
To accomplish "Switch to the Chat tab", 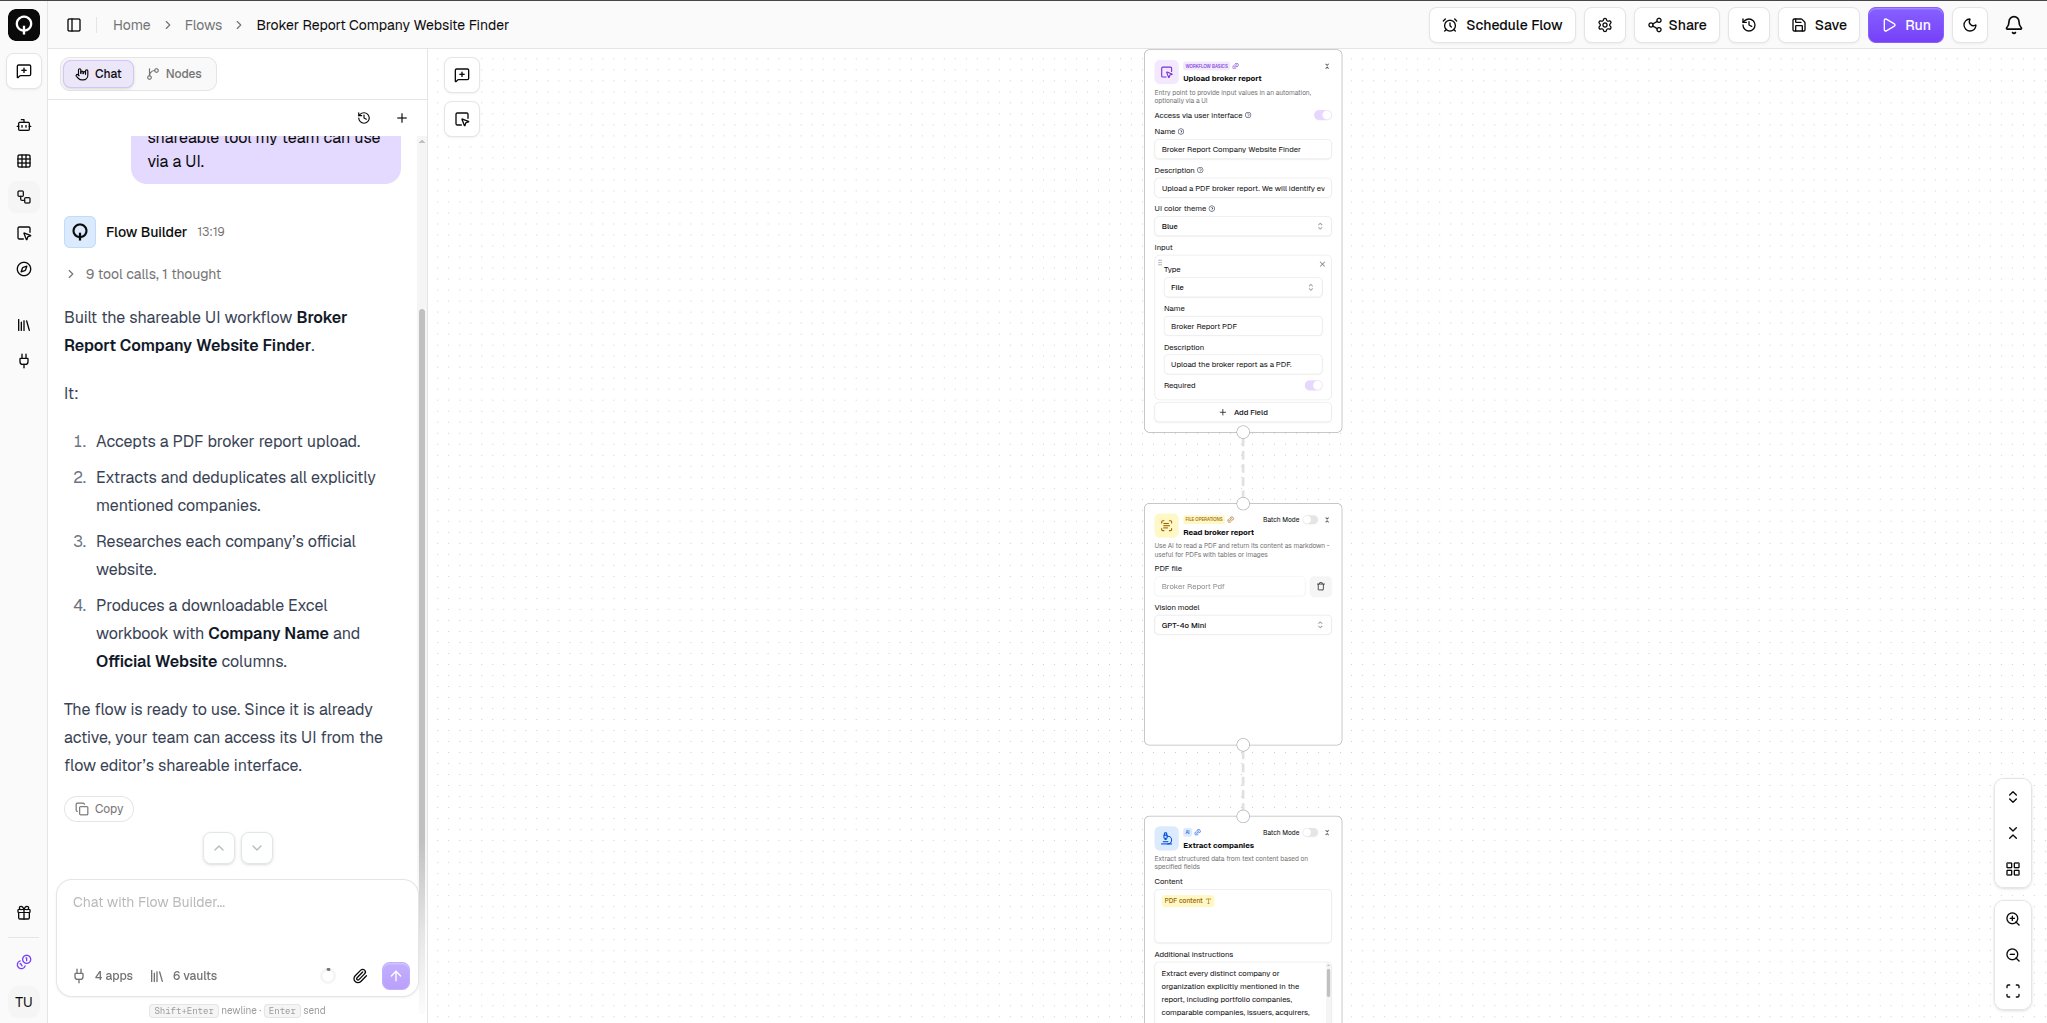I will click(x=98, y=74).
